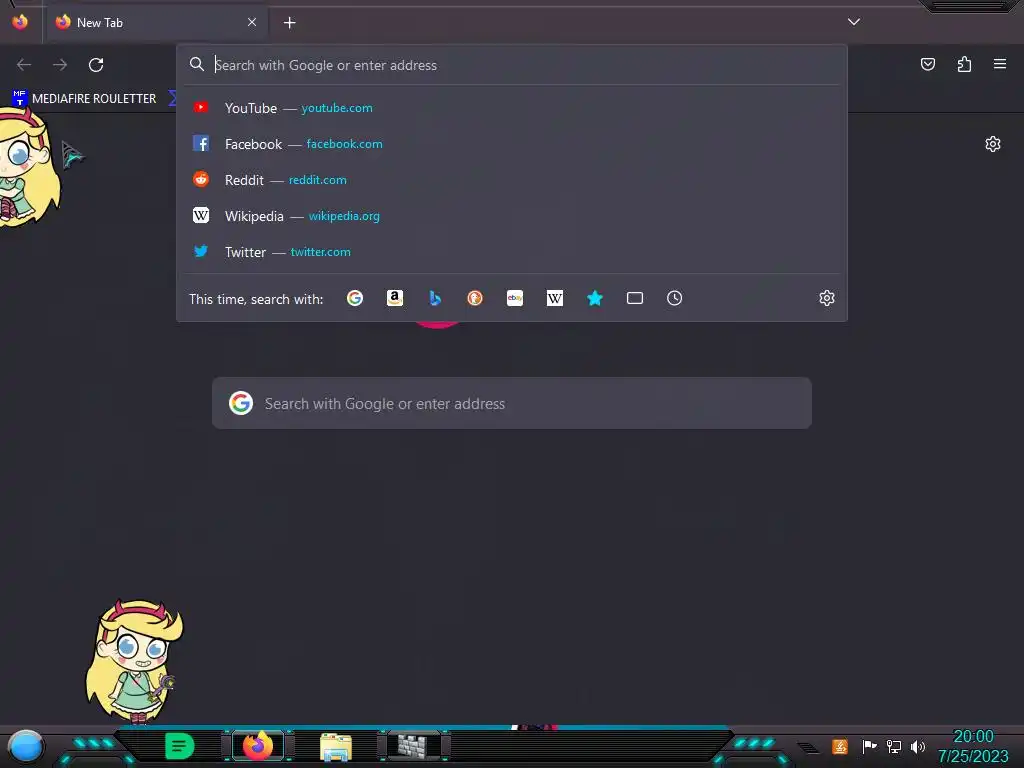
Task: Open the network tray icon
Action: (x=893, y=746)
